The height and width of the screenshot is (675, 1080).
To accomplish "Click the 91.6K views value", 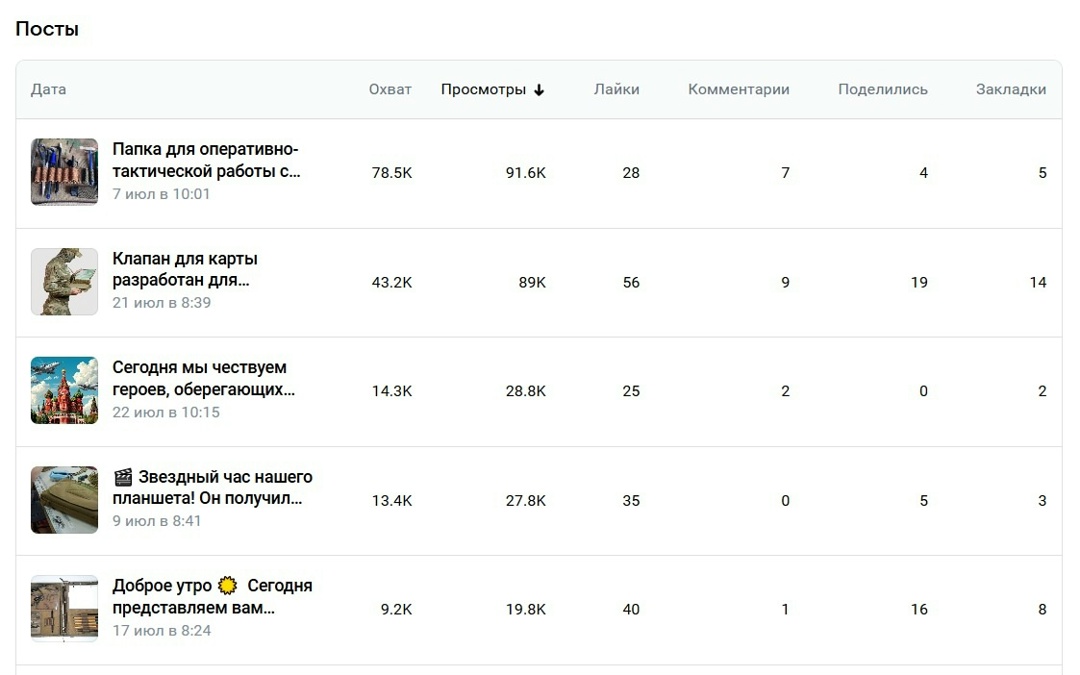I will pyautogui.click(x=526, y=173).
